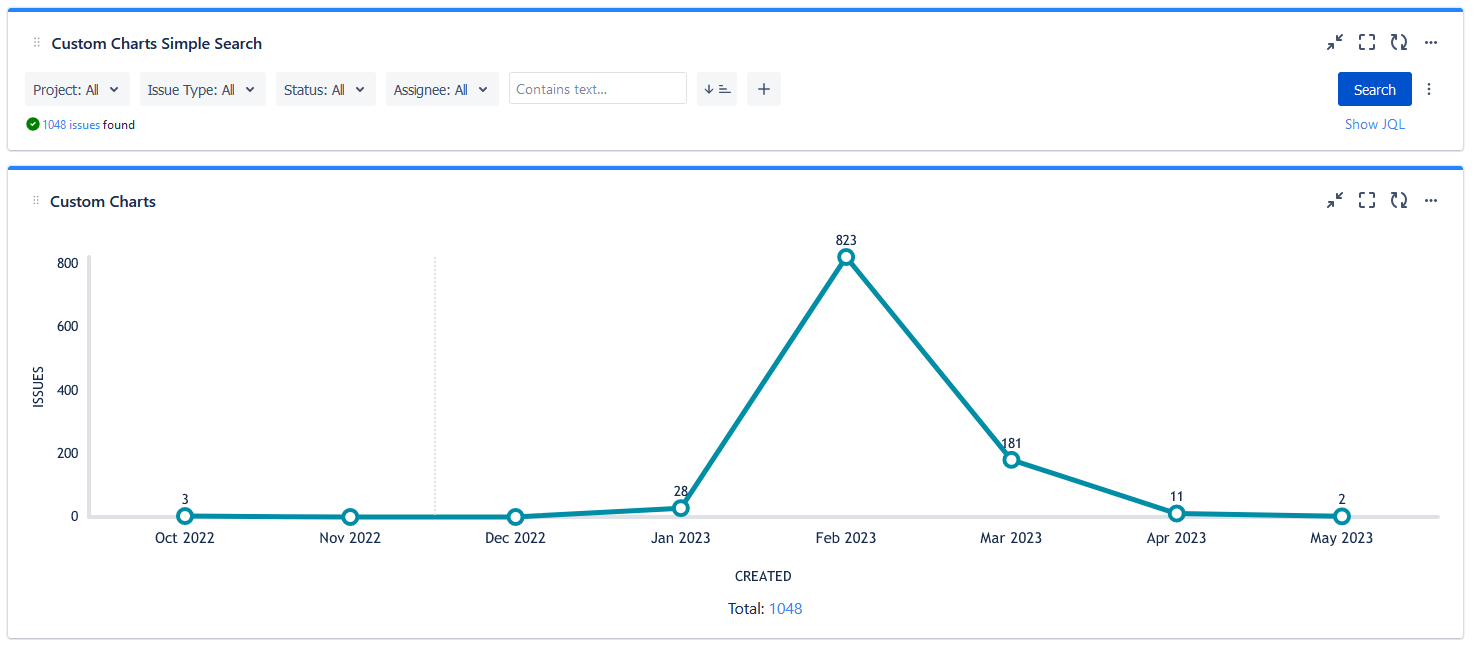Minimize the Custom Charts Simple Search gadget
1474x649 pixels.
pos(1335,42)
